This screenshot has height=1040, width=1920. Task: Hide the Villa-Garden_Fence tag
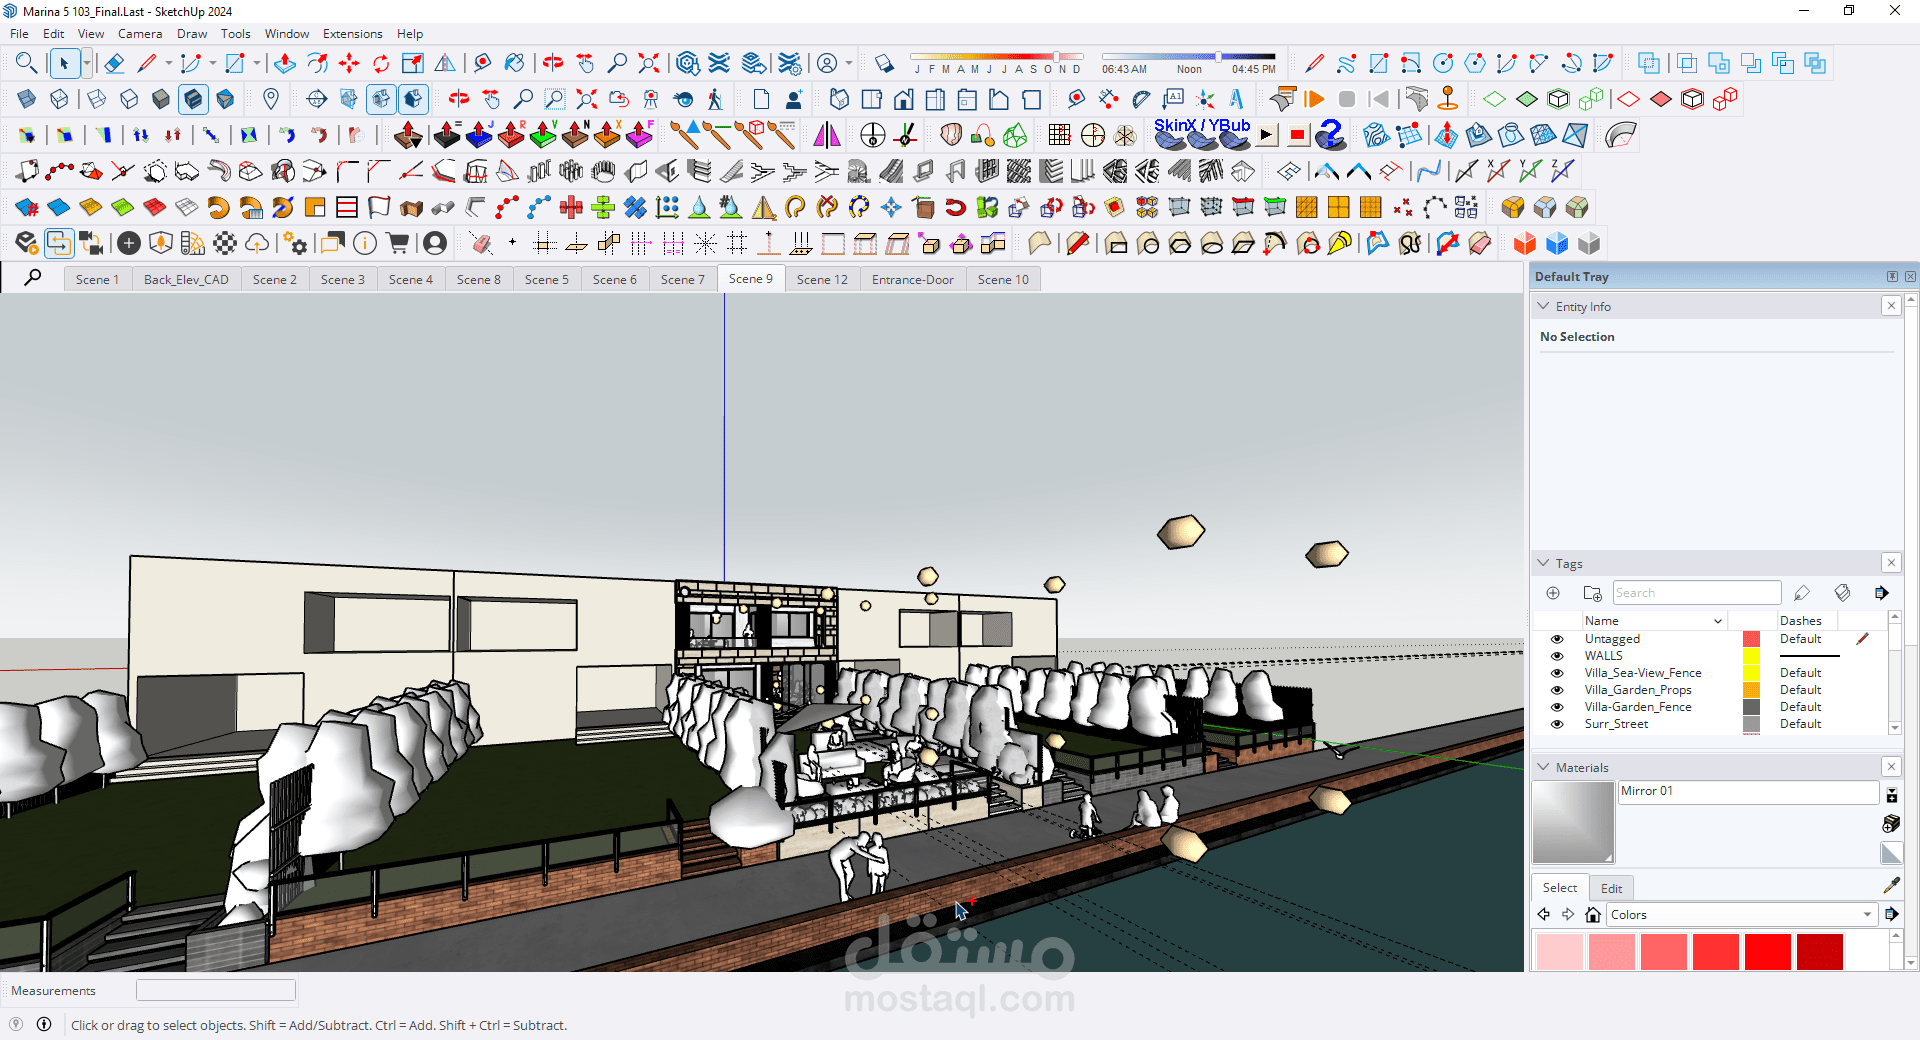tap(1557, 707)
